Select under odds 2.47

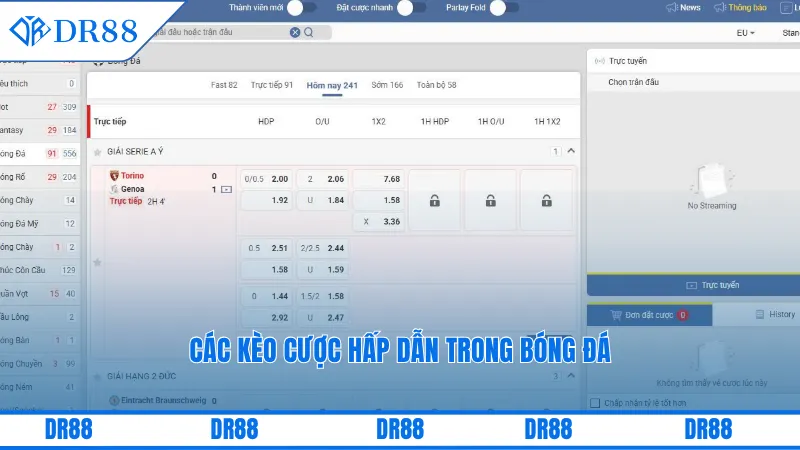[322, 317]
